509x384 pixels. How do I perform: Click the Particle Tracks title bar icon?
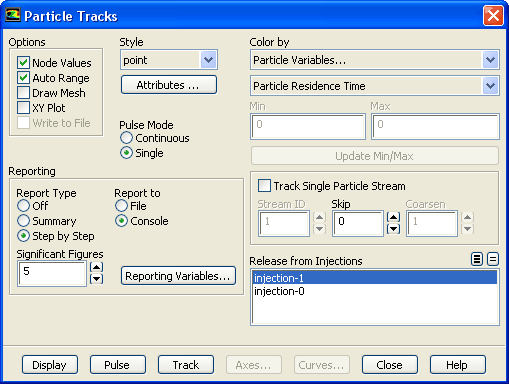pos(13,15)
